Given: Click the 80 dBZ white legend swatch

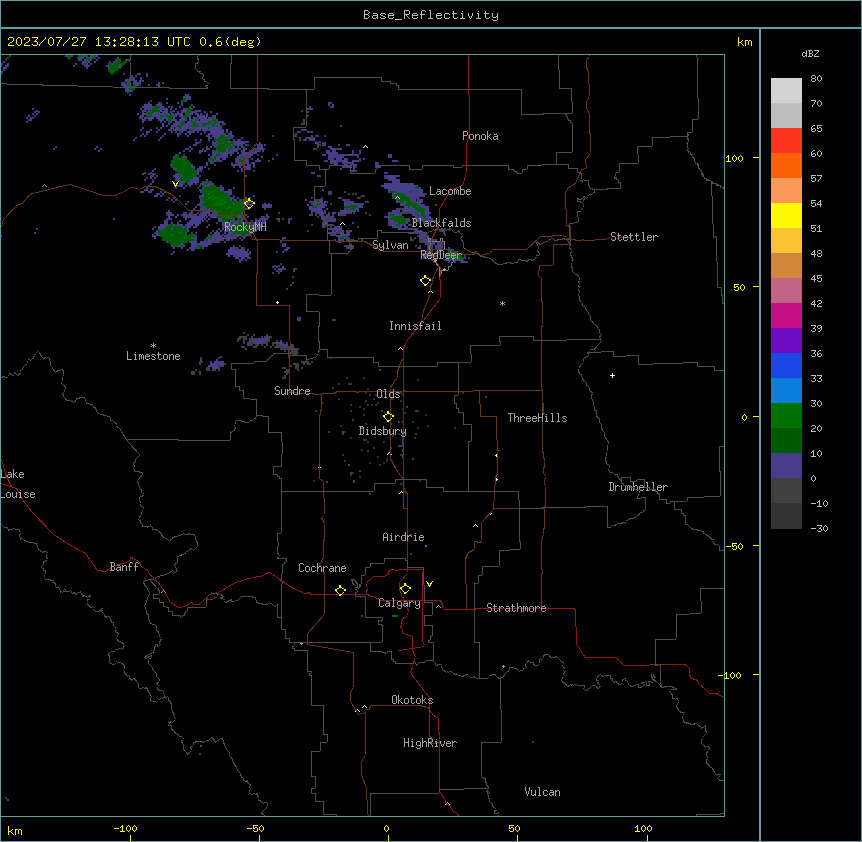Looking at the screenshot, I should coord(786,91).
